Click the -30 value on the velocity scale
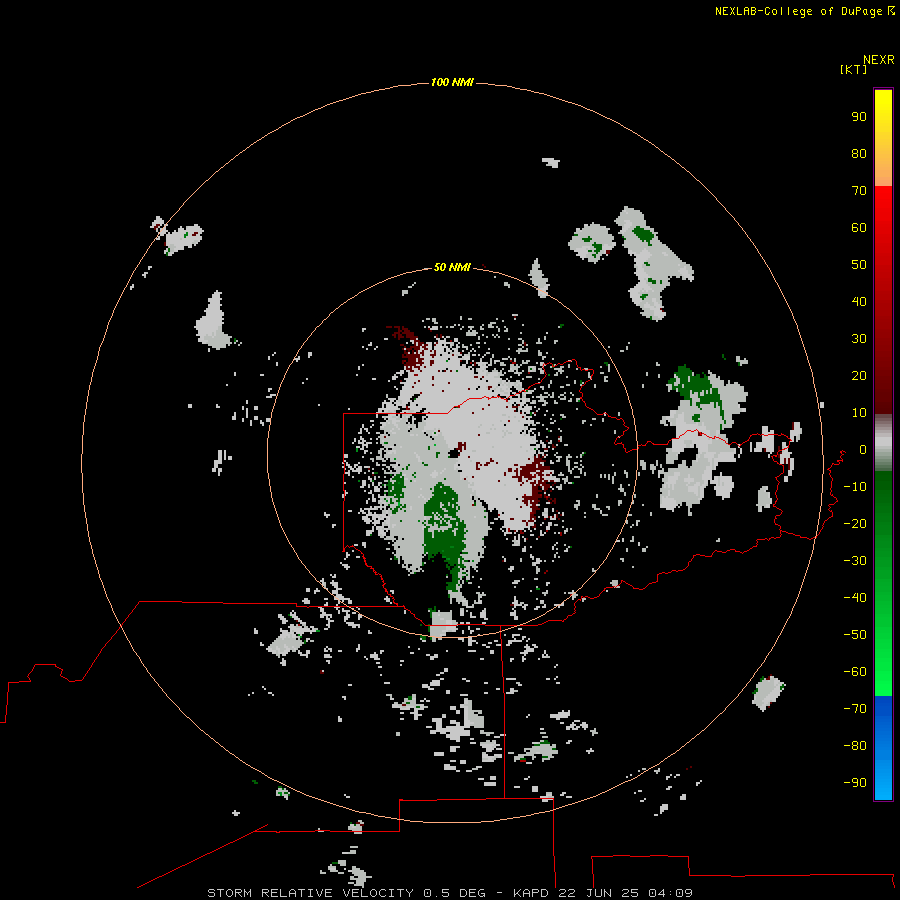 point(855,561)
